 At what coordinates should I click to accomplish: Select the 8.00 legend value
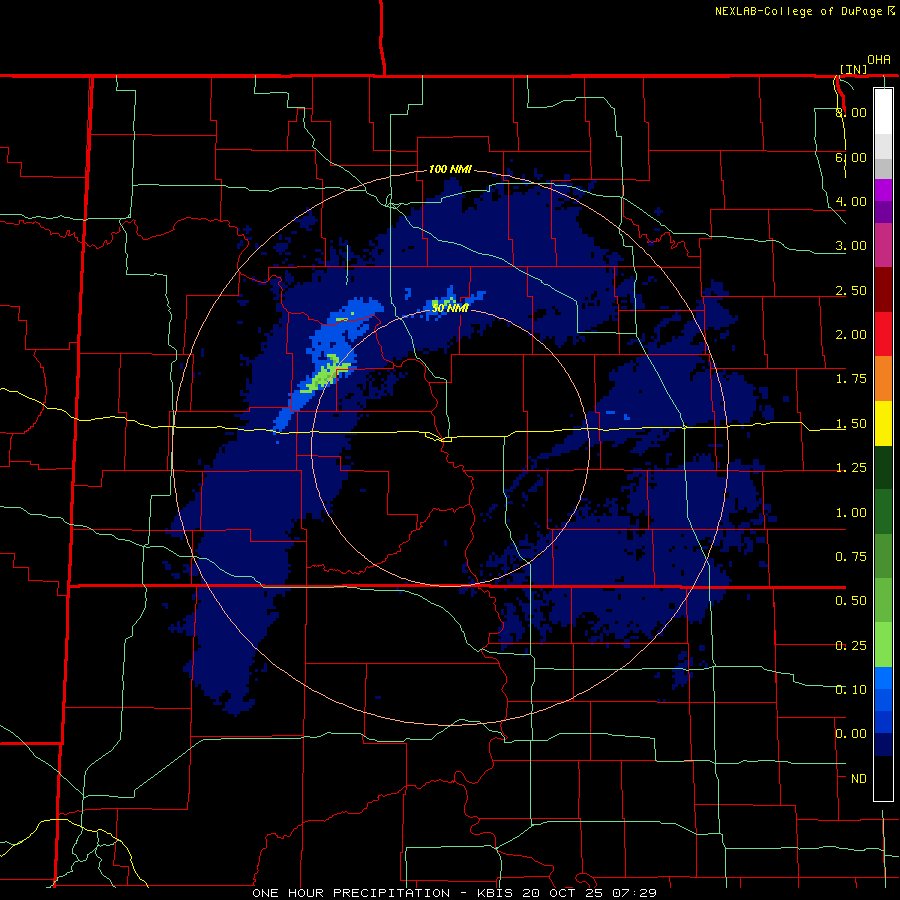point(851,112)
